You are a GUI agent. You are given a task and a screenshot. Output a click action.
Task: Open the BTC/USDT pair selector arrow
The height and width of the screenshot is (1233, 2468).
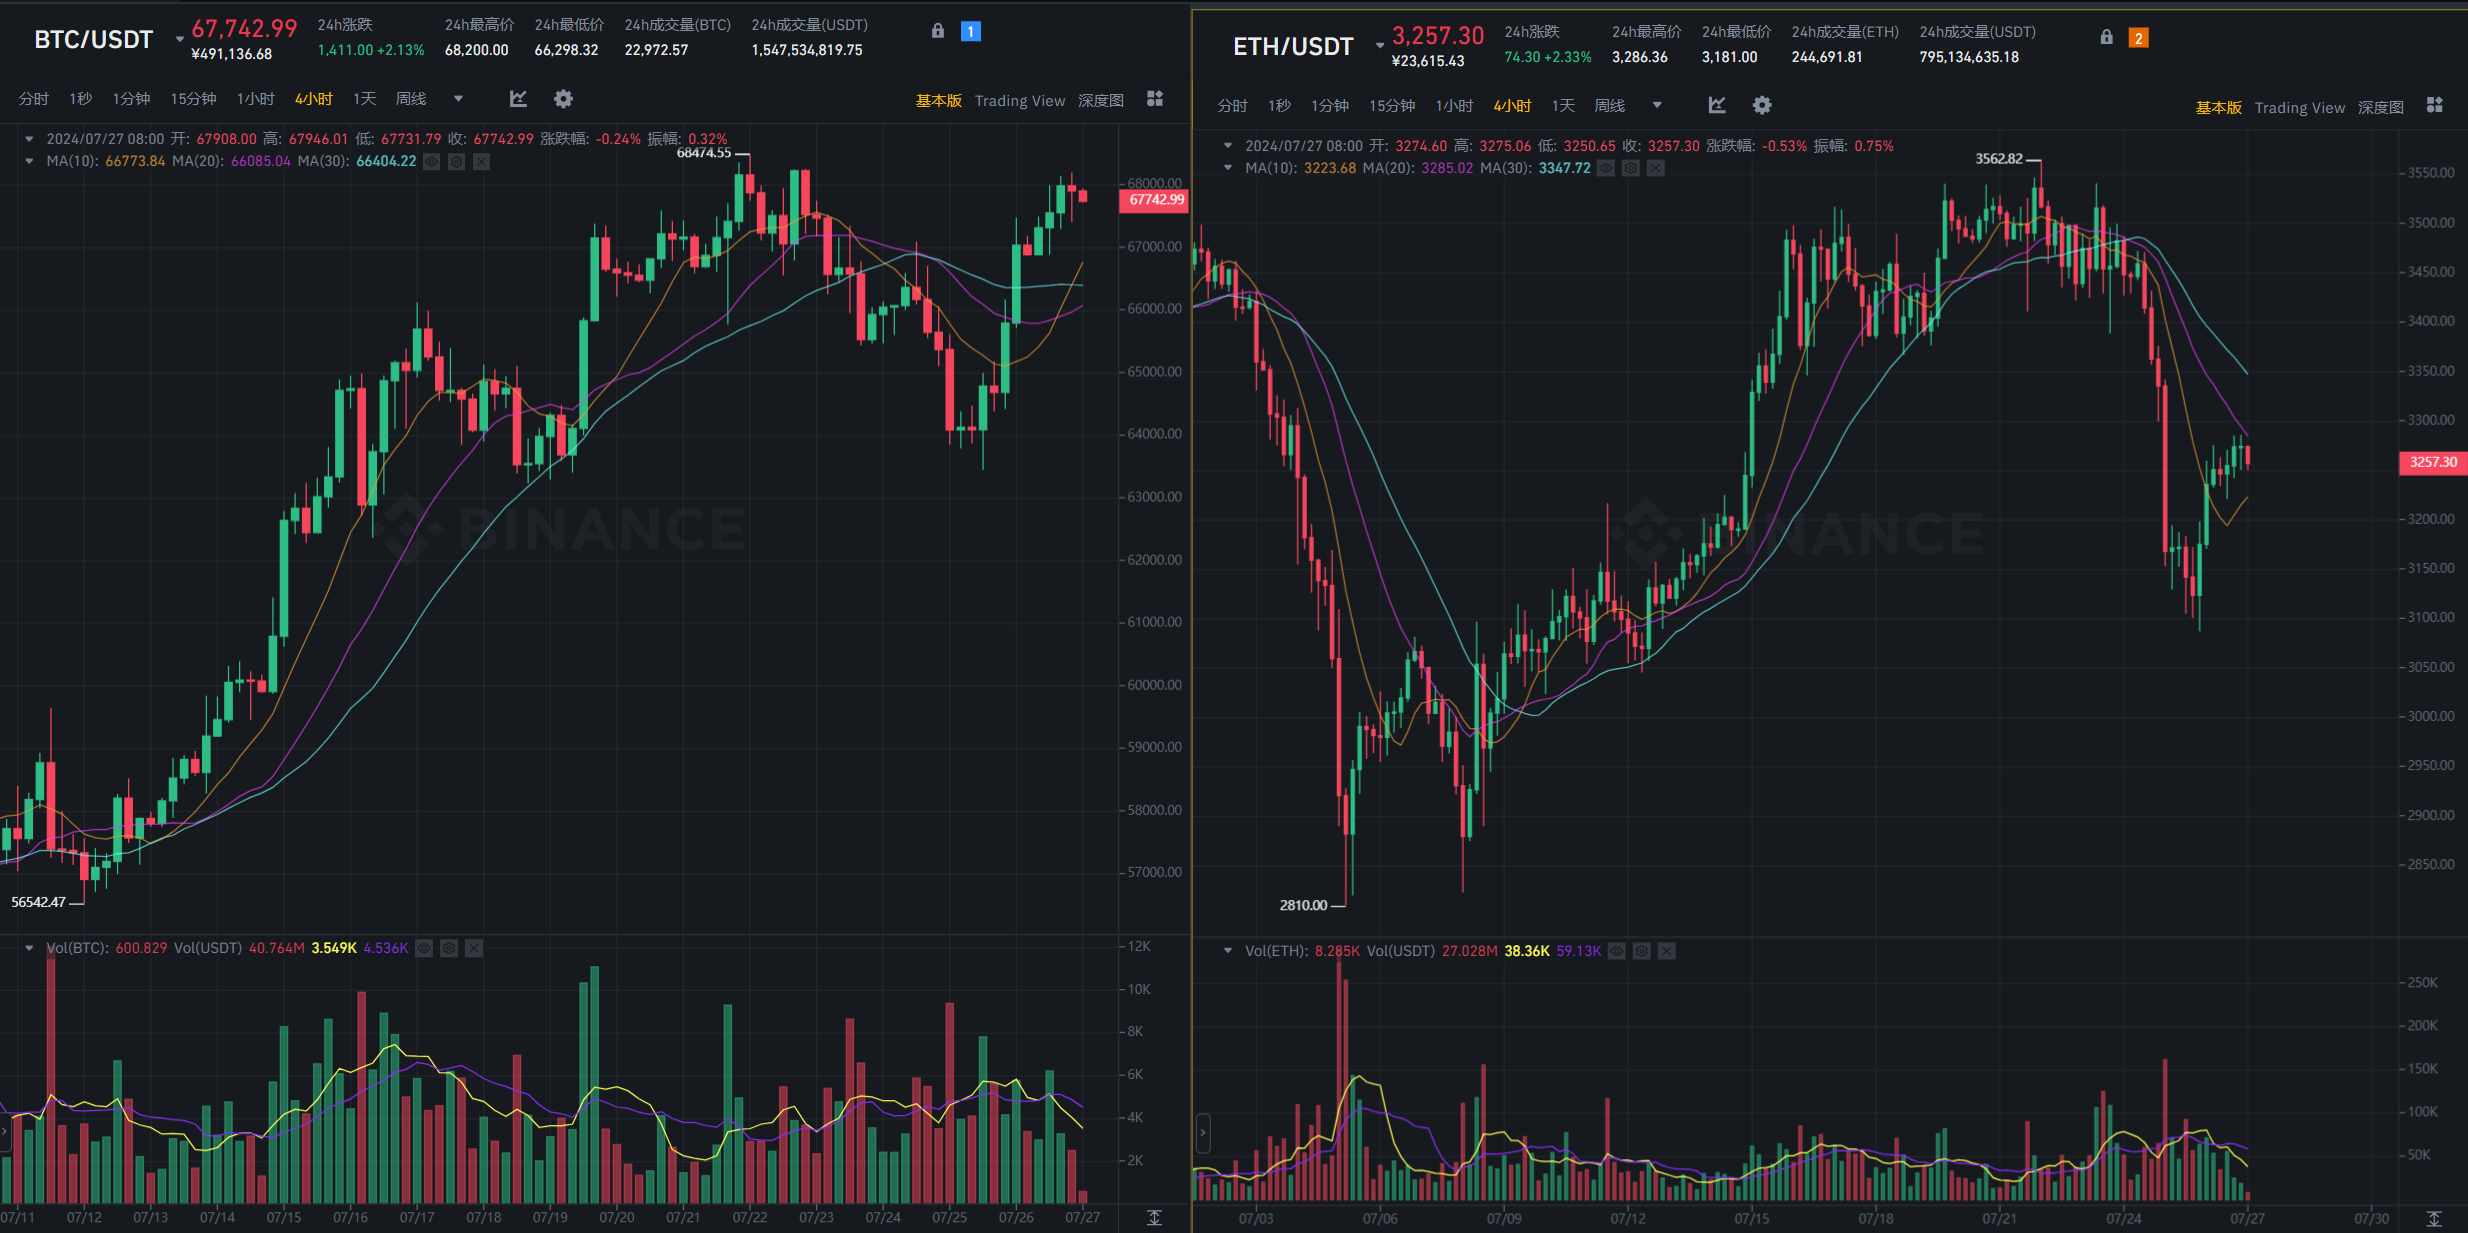179,40
